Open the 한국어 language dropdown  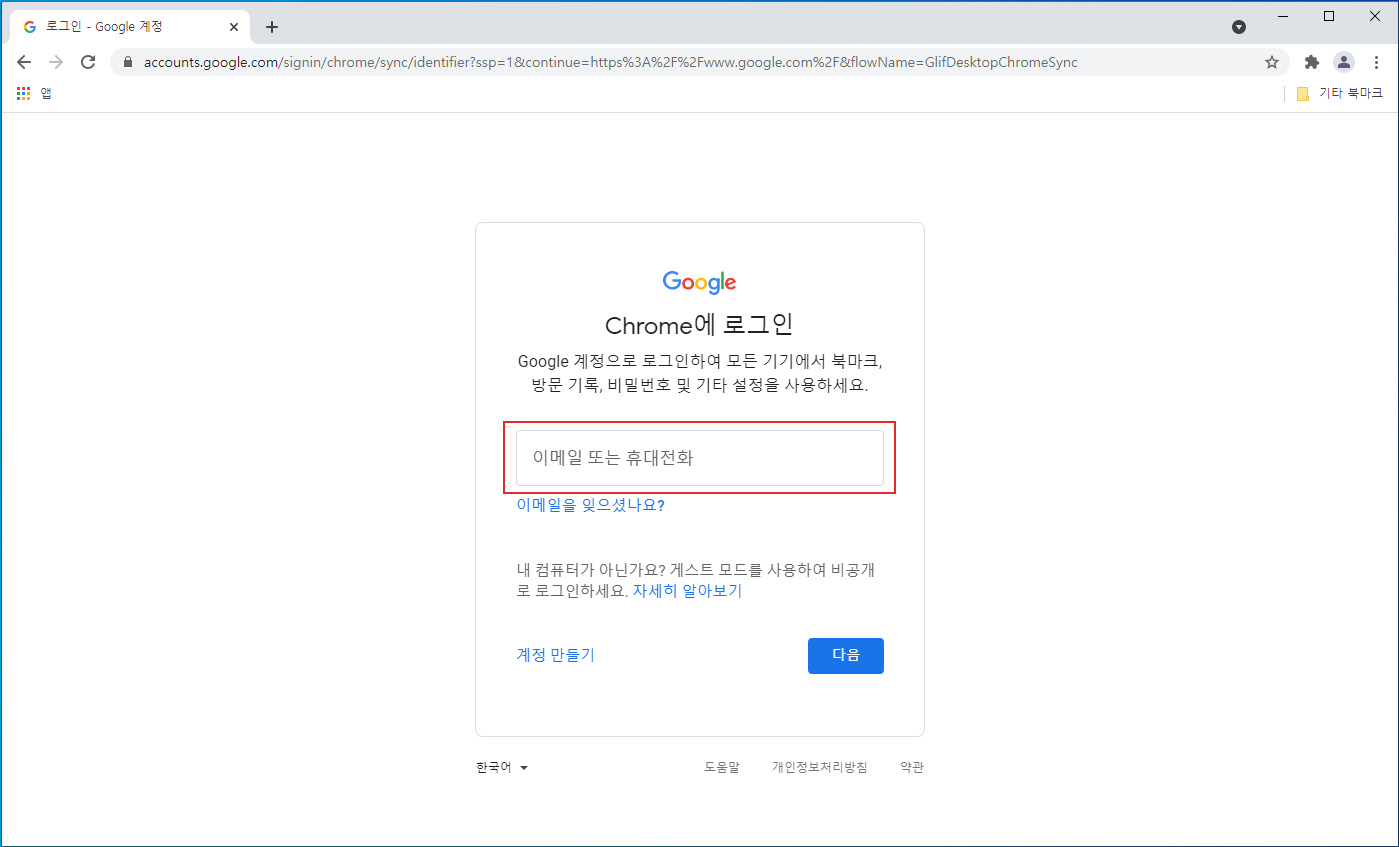[x=502, y=767]
